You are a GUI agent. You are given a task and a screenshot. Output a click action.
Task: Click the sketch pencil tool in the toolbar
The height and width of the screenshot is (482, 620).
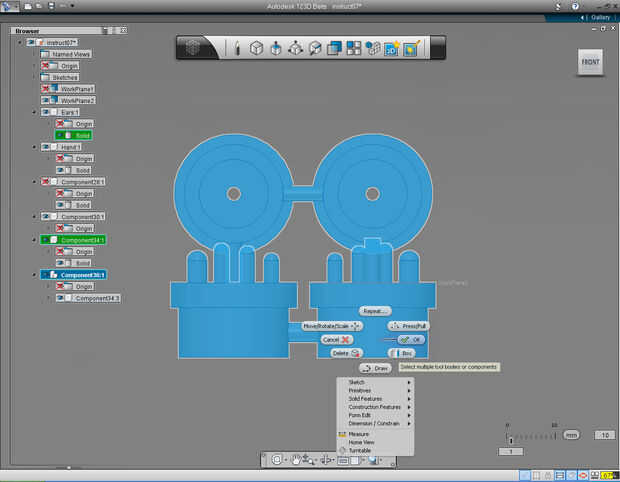[x=237, y=48]
